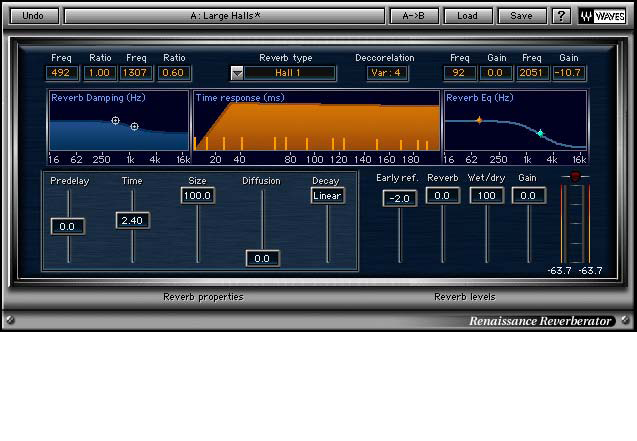The height and width of the screenshot is (441, 637).
Task: Toggle the A->B setup switch
Action: 414,16
